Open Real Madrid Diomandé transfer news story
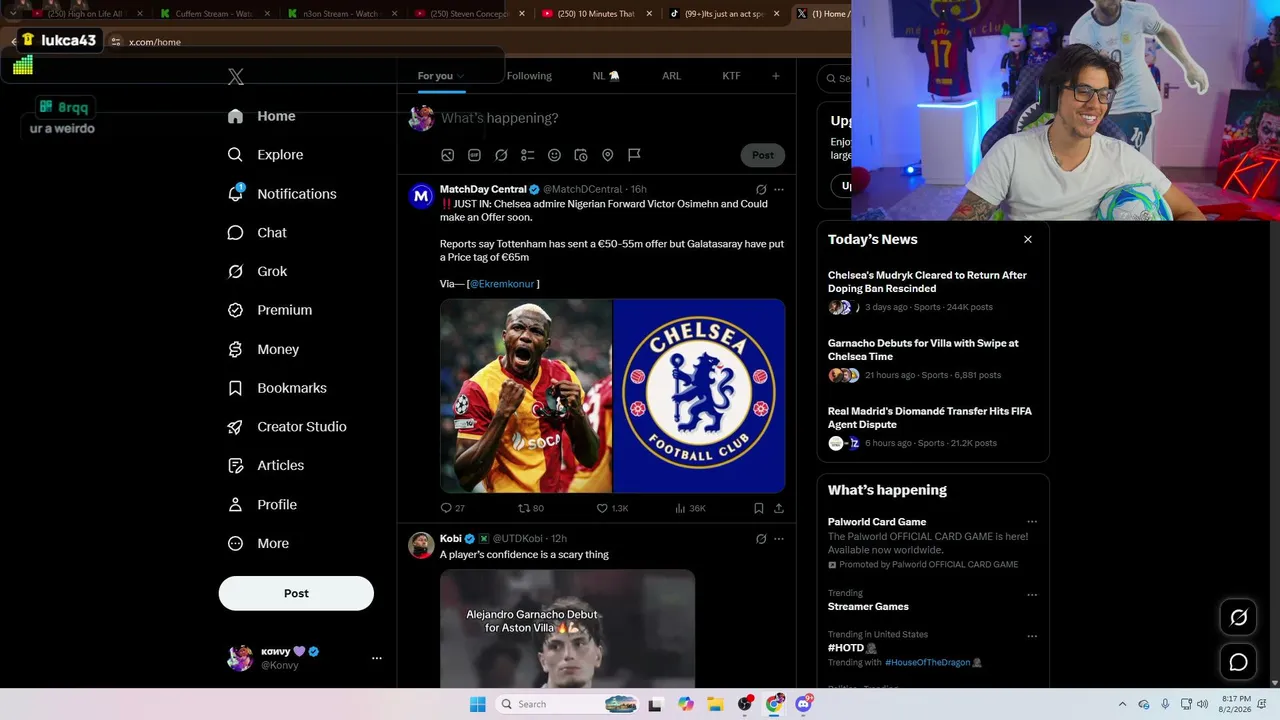Screen dimensions: 1280x720 pos(933,426)
